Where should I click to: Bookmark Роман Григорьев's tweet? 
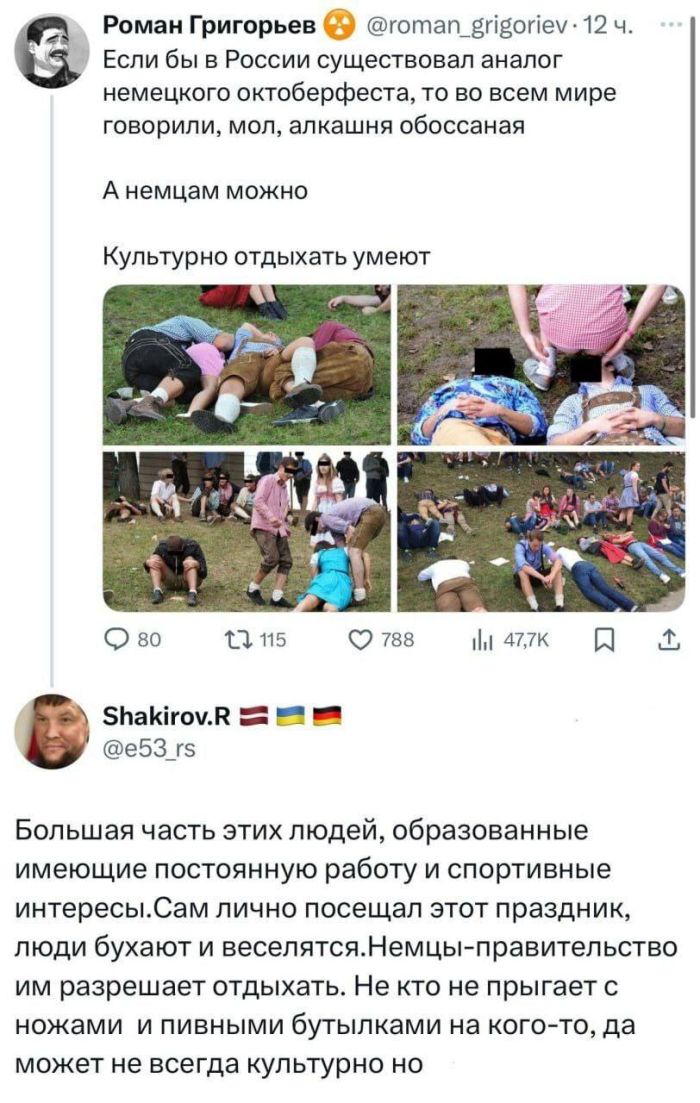click(x=604, y=640)
